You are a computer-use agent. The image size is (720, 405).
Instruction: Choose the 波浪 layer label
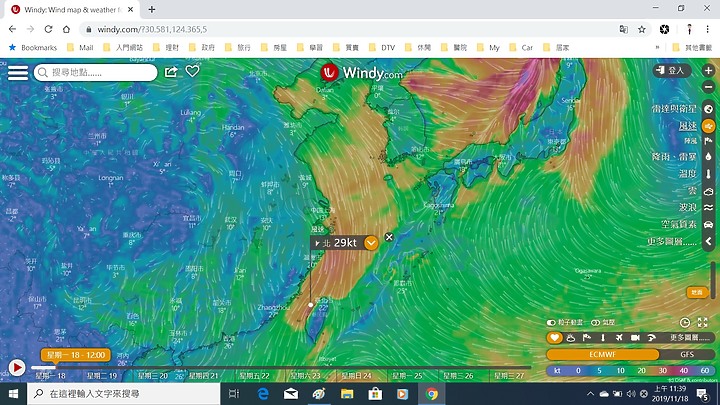(x=688, y=208)
